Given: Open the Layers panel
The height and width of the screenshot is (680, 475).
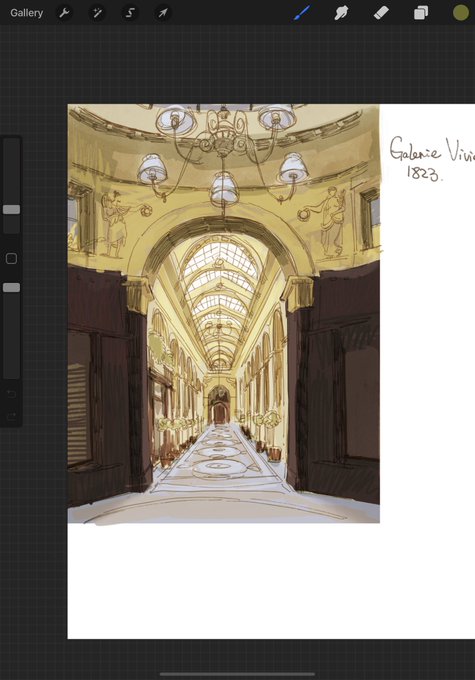Looking at the screenshot, I should [421, 13].
